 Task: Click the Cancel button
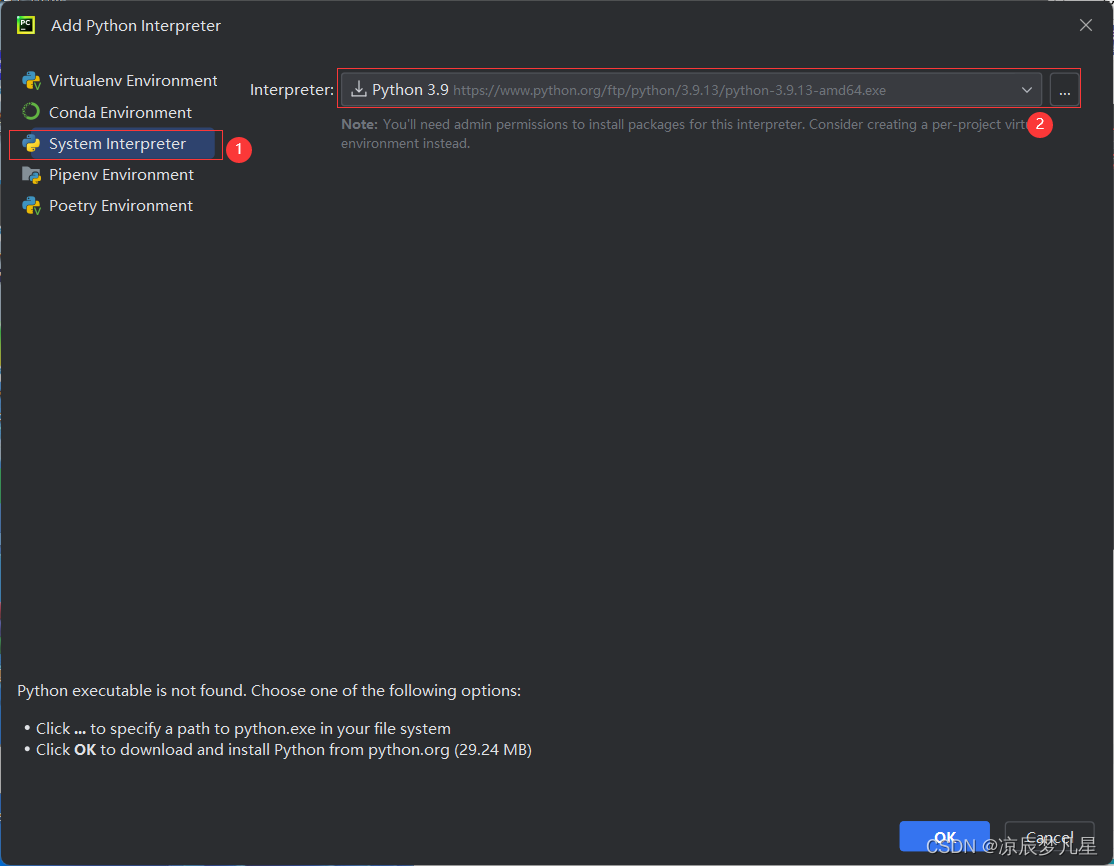tap(1049, 837)
